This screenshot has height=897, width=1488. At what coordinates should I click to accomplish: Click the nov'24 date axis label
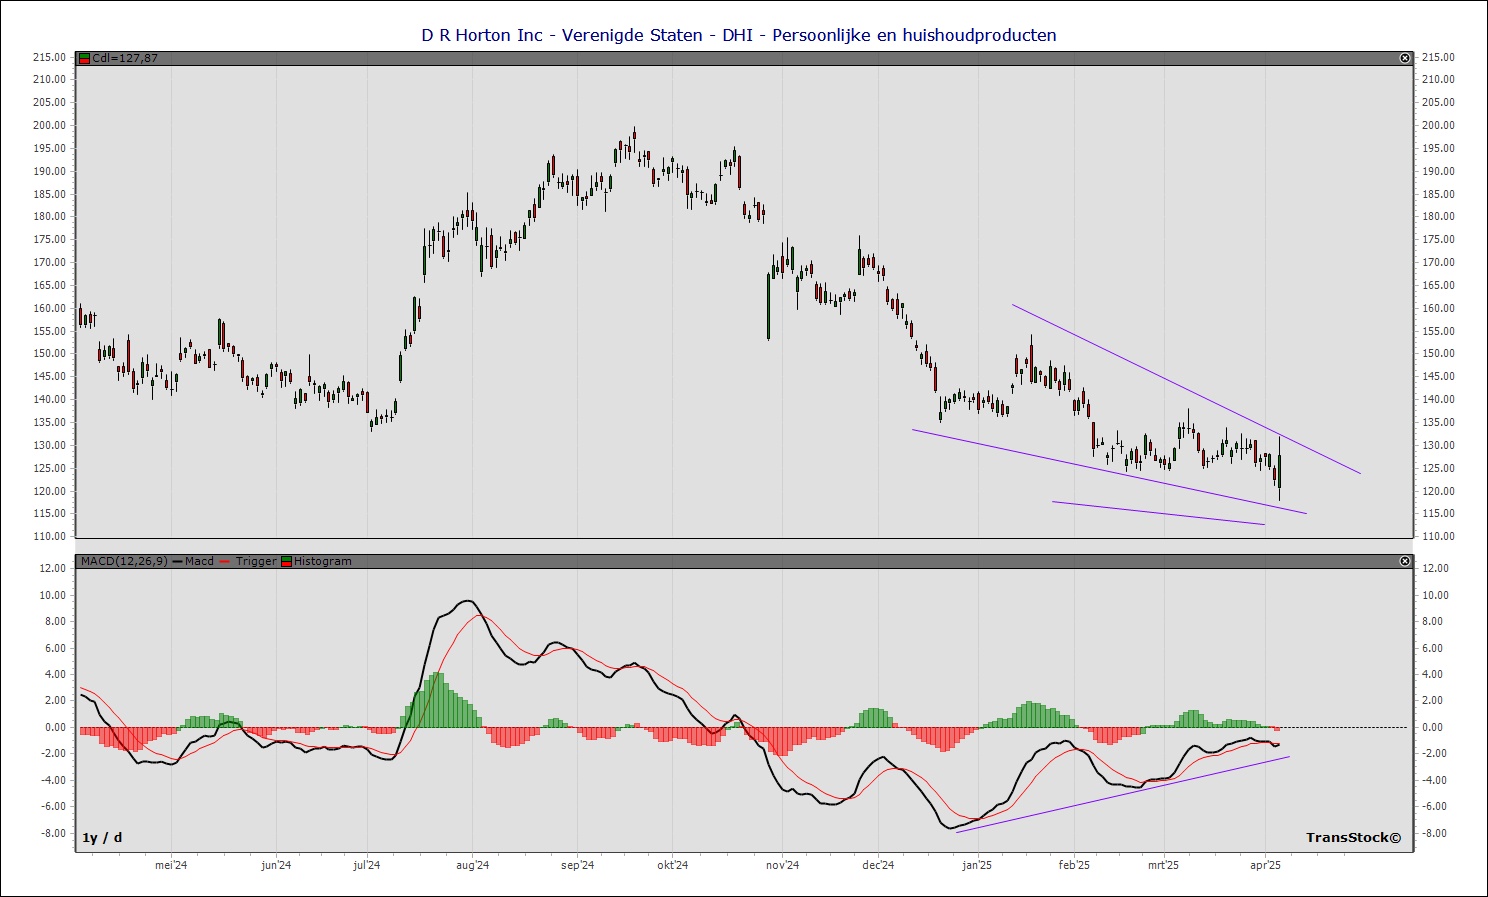coord(782,865)
